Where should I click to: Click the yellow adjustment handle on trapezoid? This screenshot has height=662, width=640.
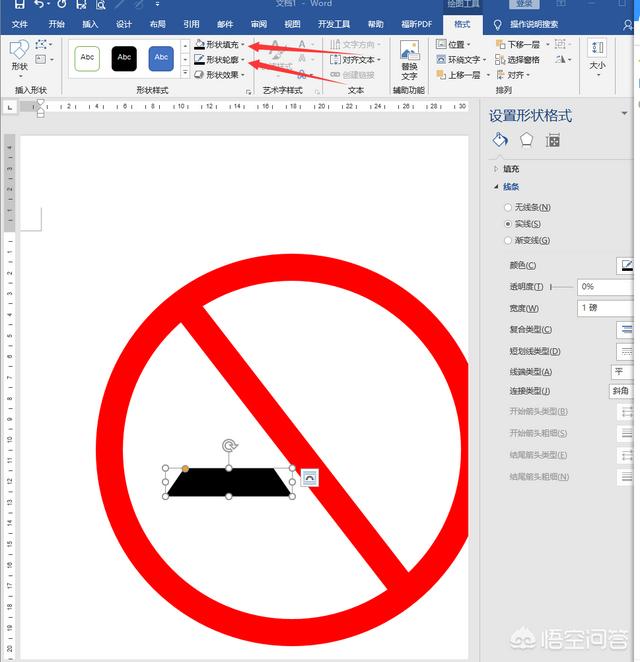point(185,469)
